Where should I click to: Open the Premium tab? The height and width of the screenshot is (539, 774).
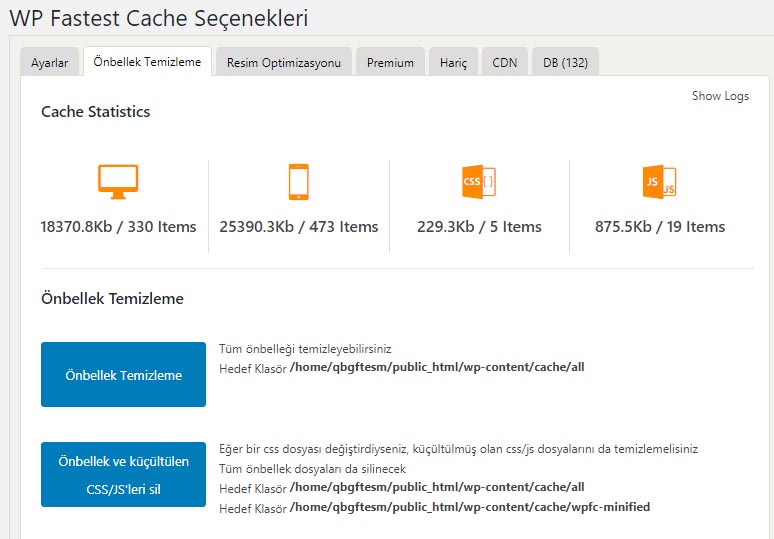click(x=390, y=62)
